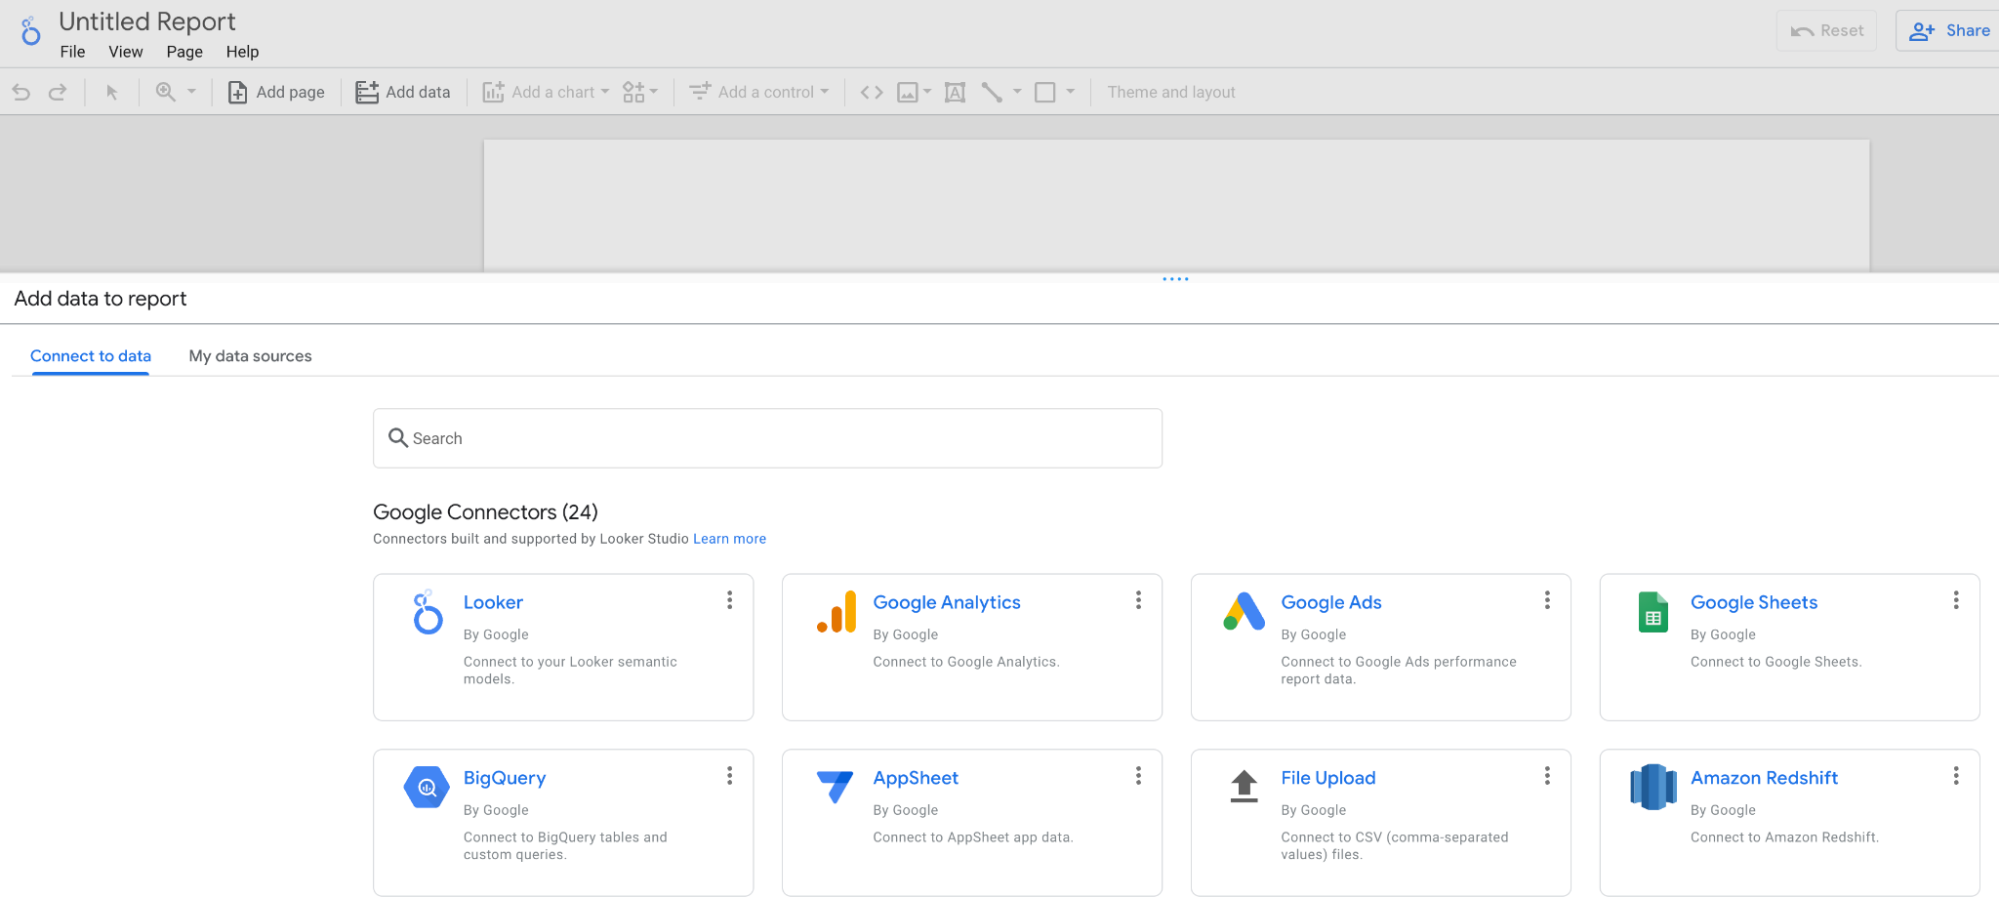
Task: Click the Looker connector logo
Action: click(427, 612)
